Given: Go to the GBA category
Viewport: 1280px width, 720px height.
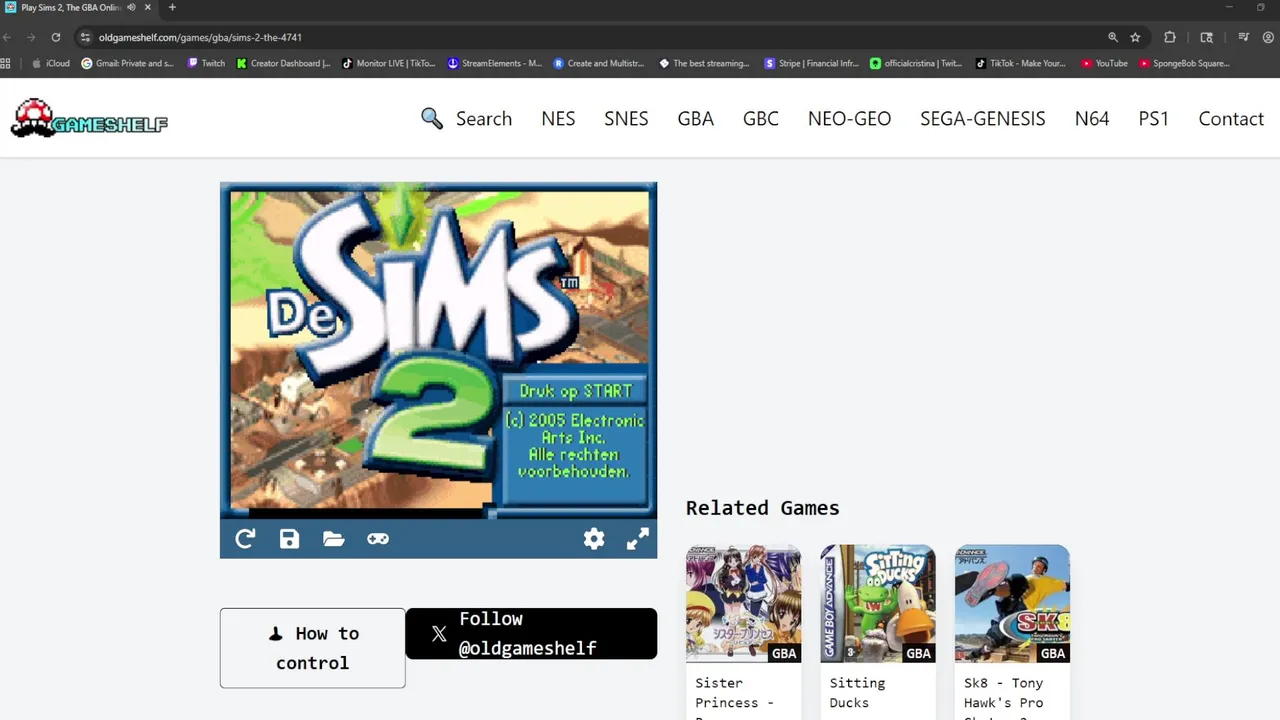Looking at the screenshot, I should coord(696,118).
